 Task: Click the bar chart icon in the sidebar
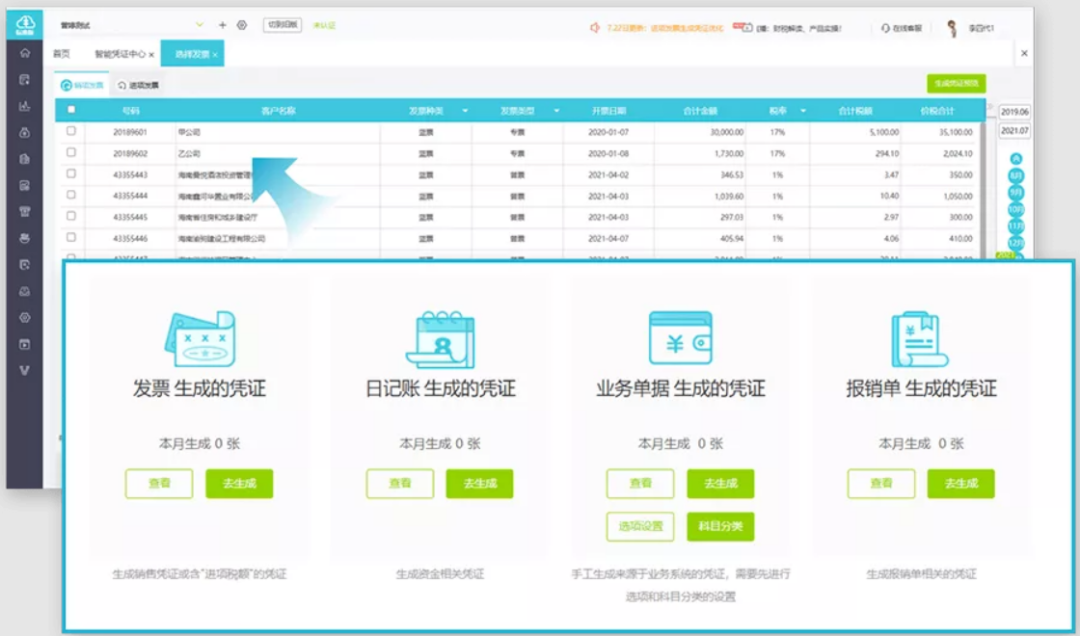coord(25,106)
